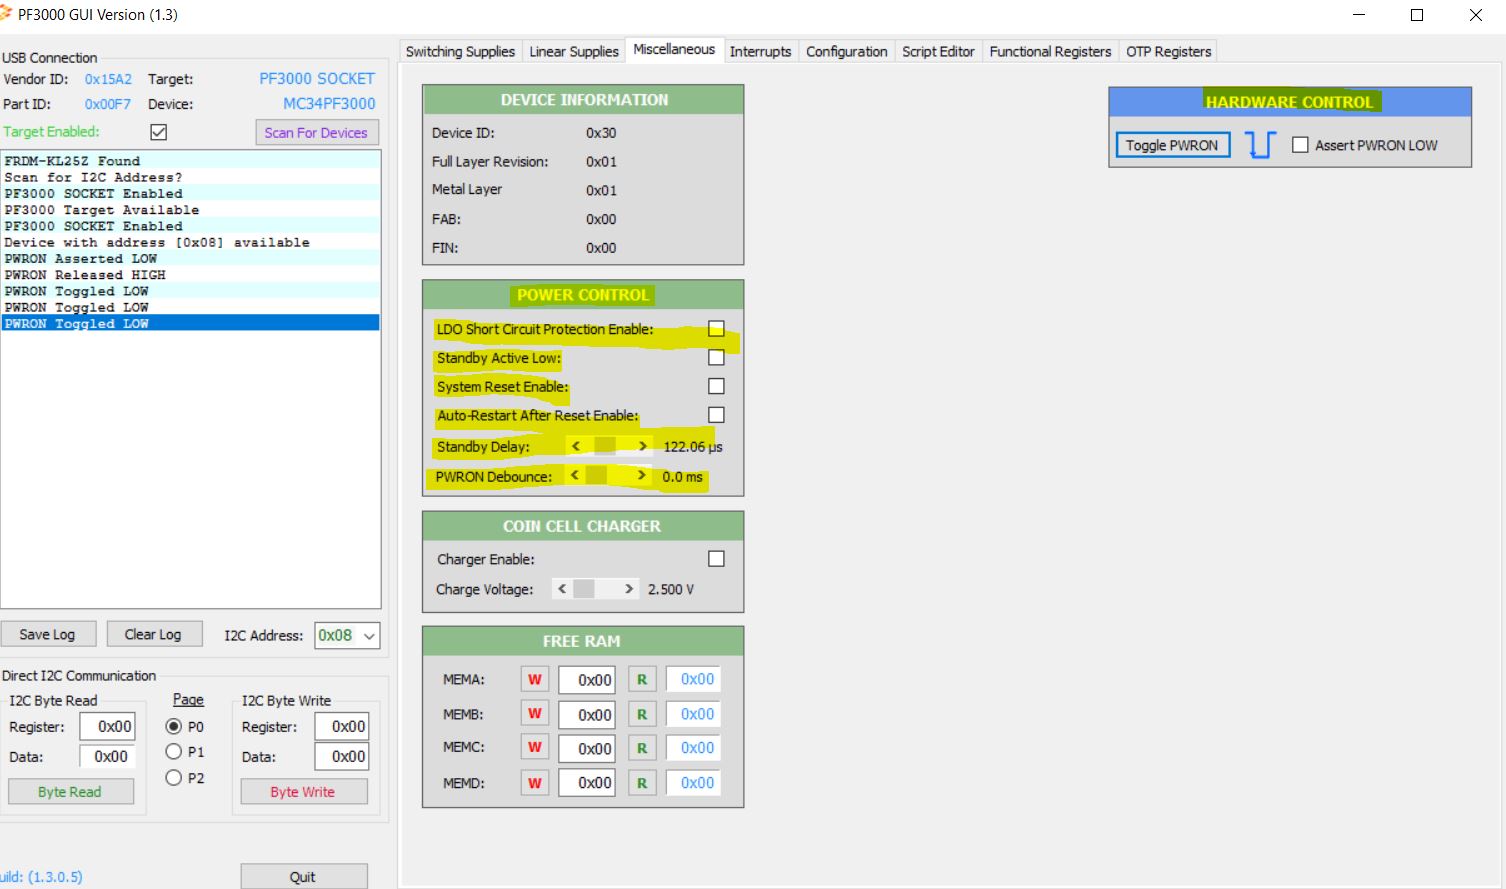Select page P1 radio button
The height and width of the screenshot is (889, 1506).
coord(174,752)
